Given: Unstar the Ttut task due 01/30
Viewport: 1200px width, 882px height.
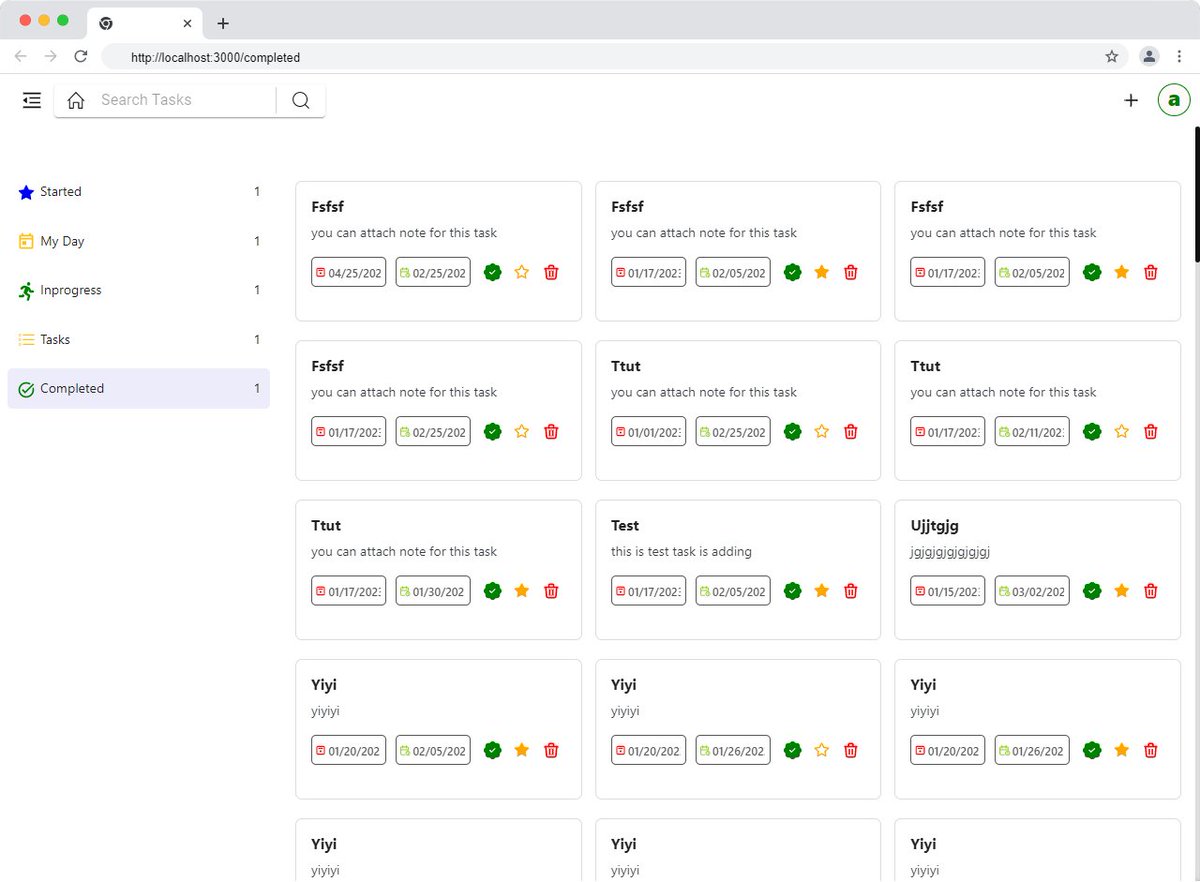Looking at the screenshot, I should pyautogui.click(x=522, y=591).
